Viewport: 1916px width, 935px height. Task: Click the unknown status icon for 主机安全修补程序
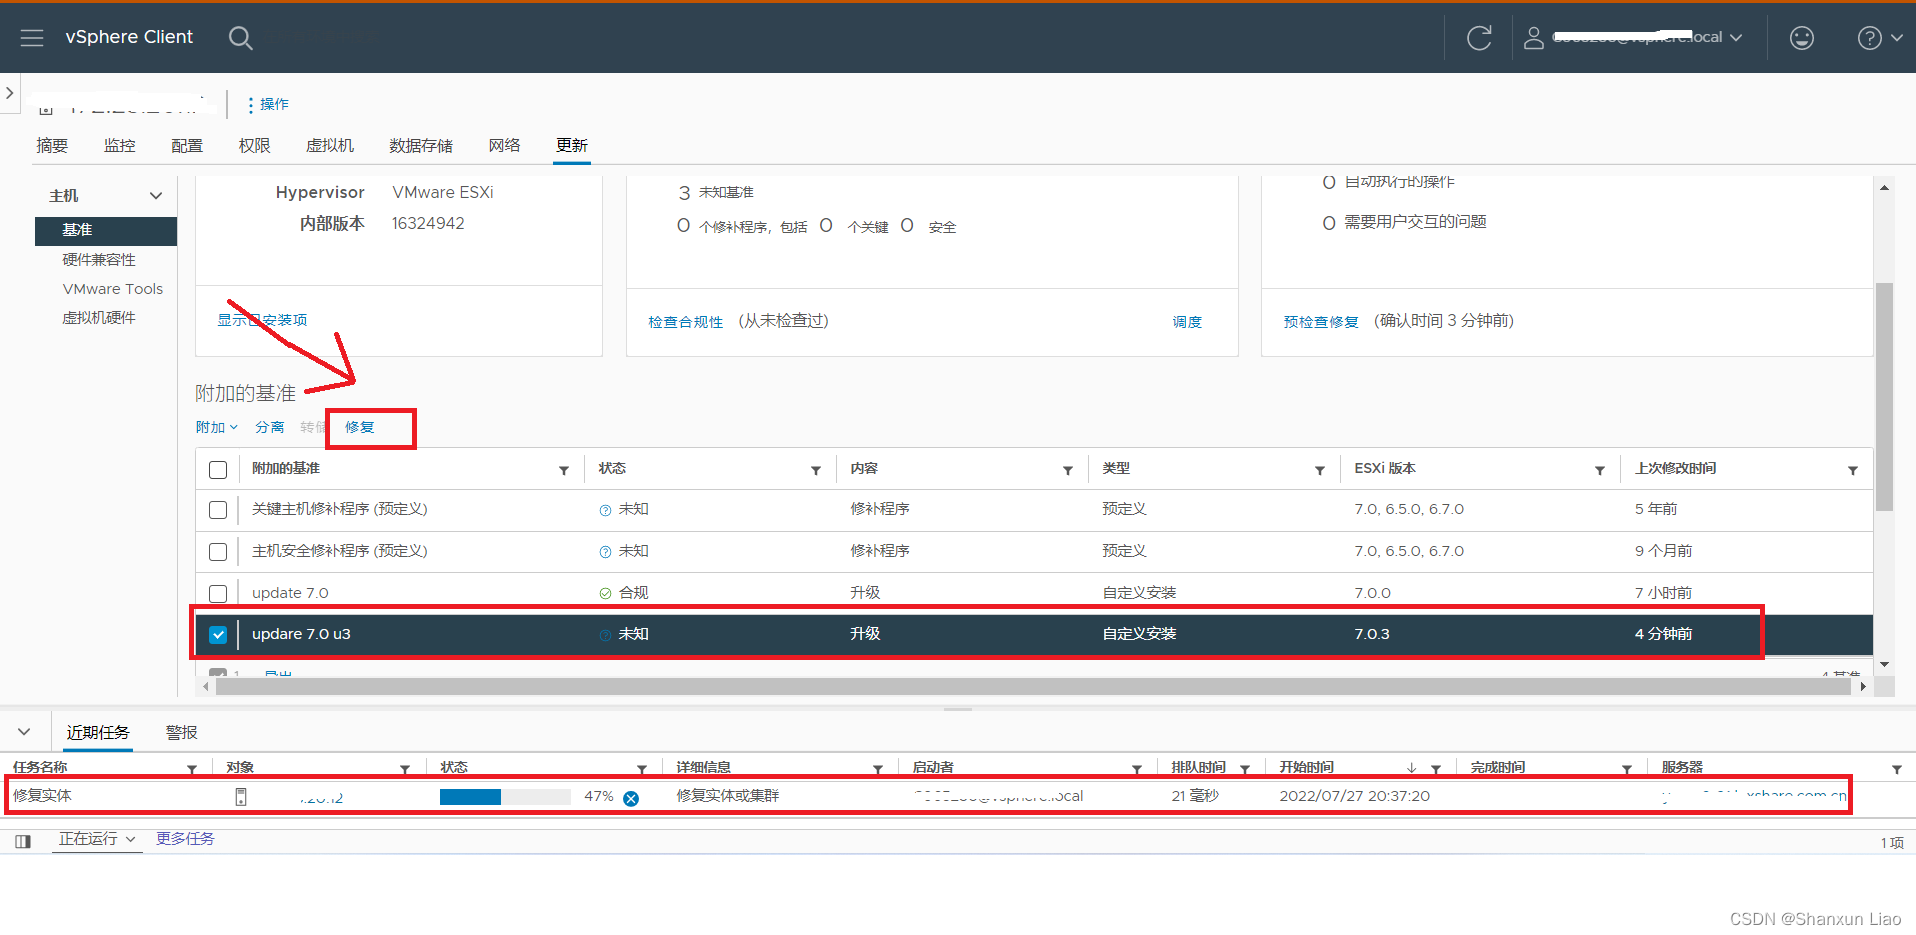pos(605,552)
